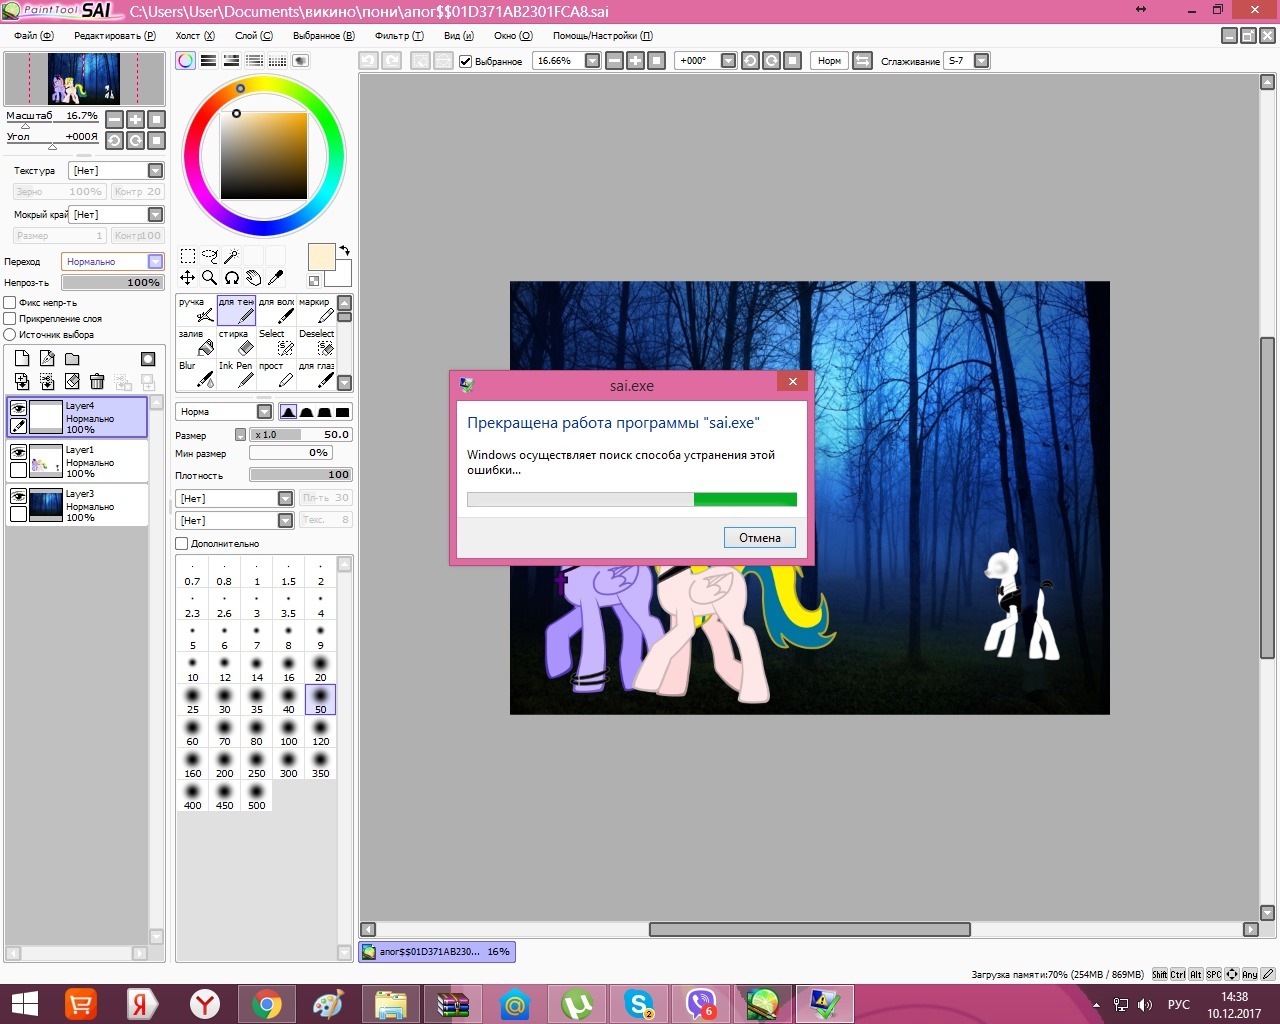Click the delete layer trash icon

pos(97,381)
